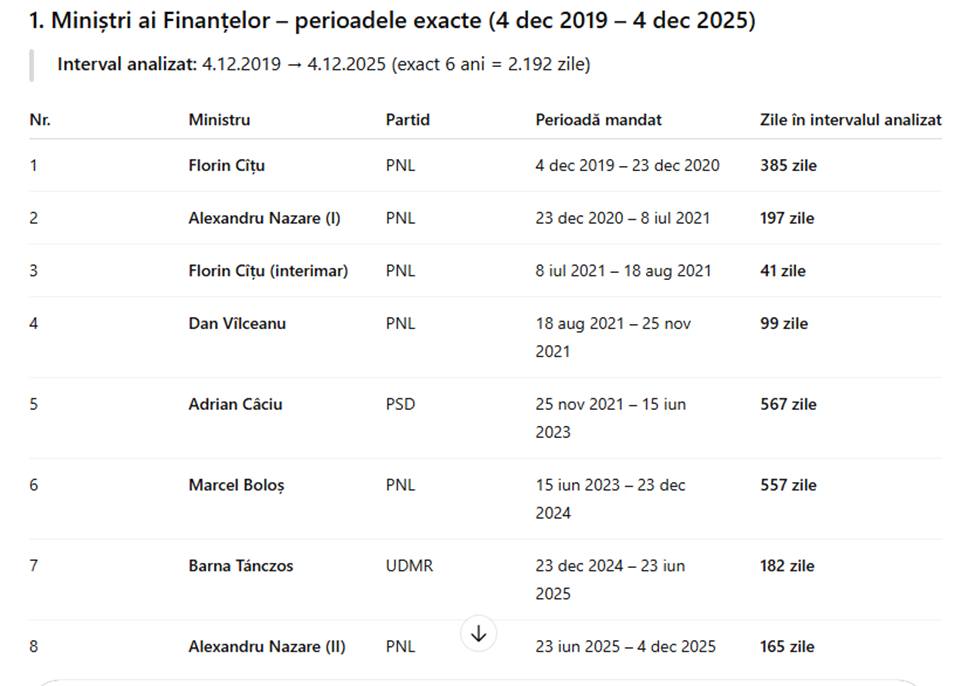Click the "Nr." column header

click(40, 120)
